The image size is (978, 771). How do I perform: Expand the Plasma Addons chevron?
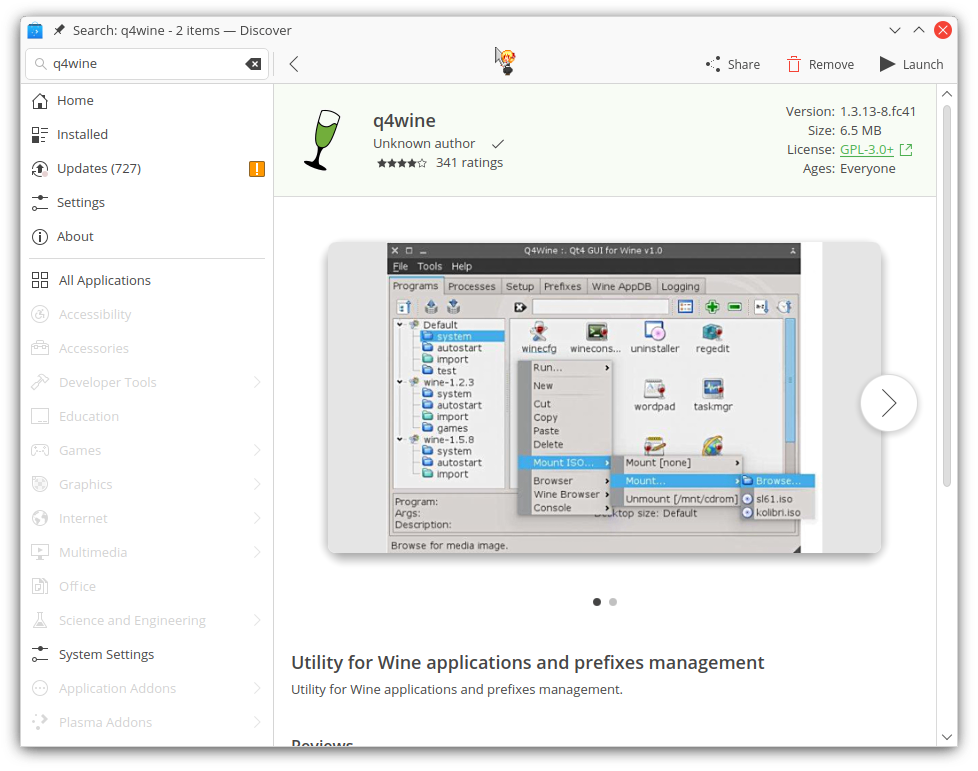tap(257, 722)
